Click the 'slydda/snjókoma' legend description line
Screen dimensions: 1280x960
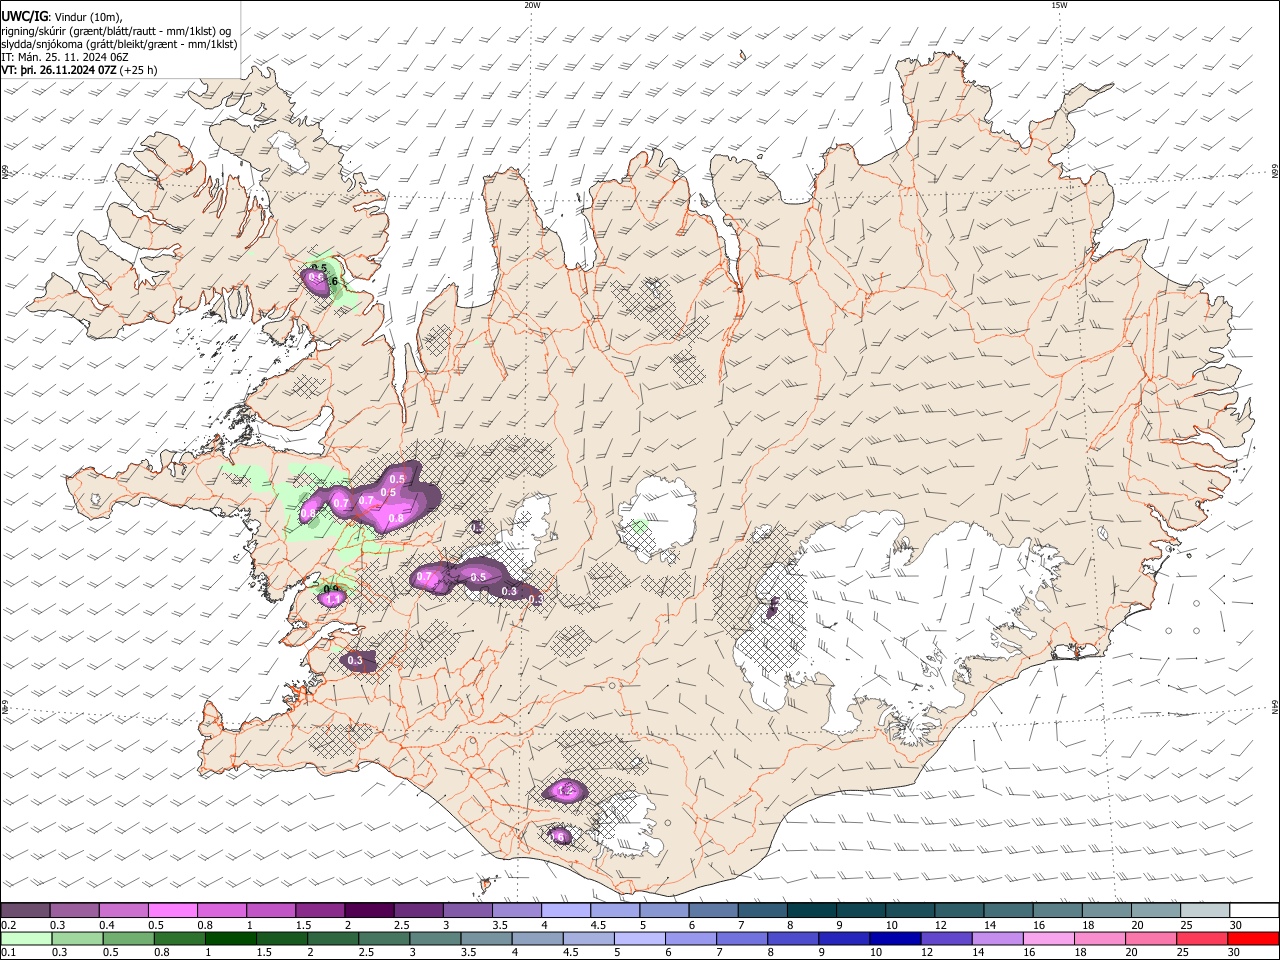point(120,44)
